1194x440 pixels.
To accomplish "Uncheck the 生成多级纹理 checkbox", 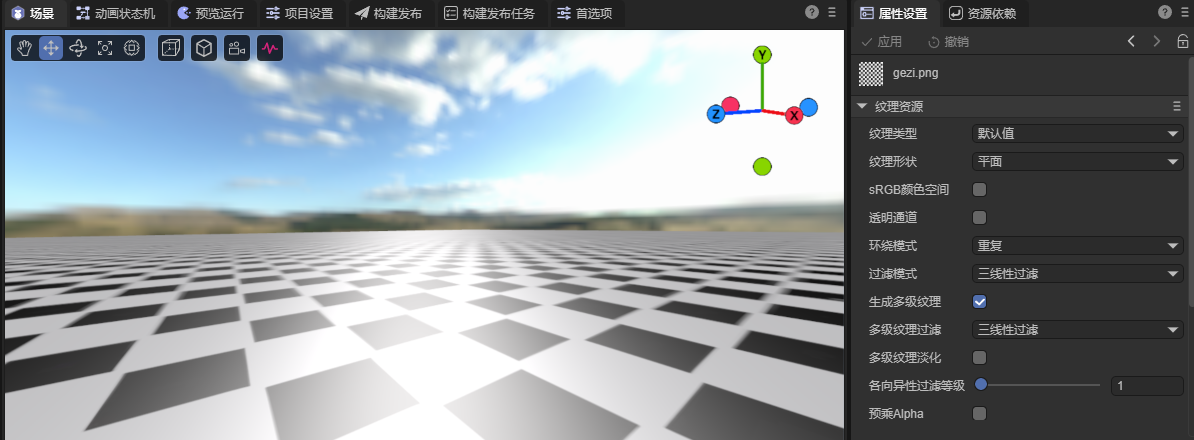I will point(980,301).
